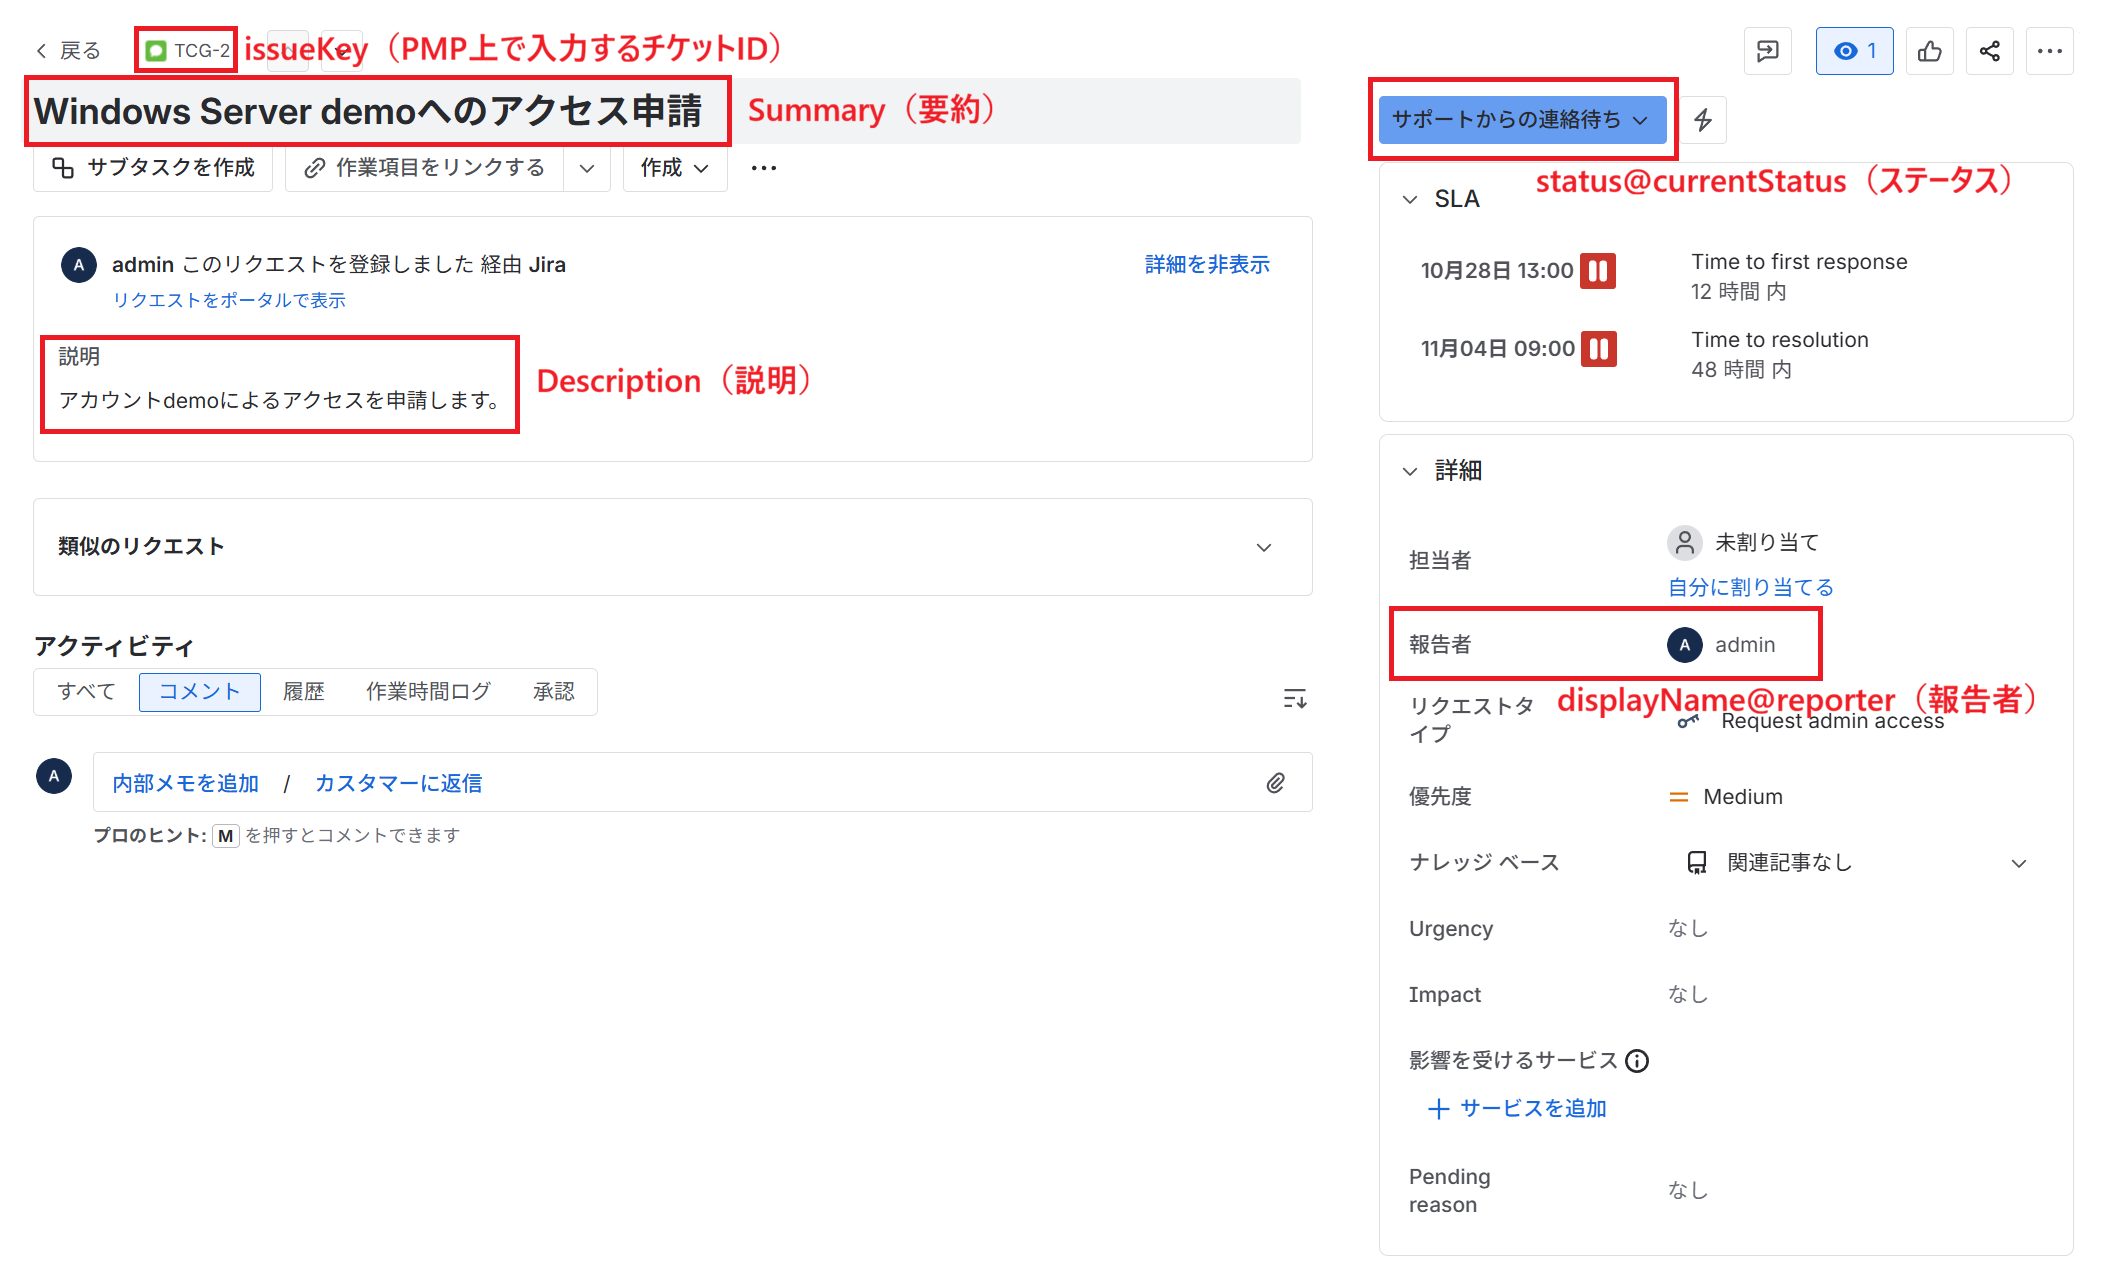
Task: Click the 内部メモを追加 link
Action: tap(186, 783)
